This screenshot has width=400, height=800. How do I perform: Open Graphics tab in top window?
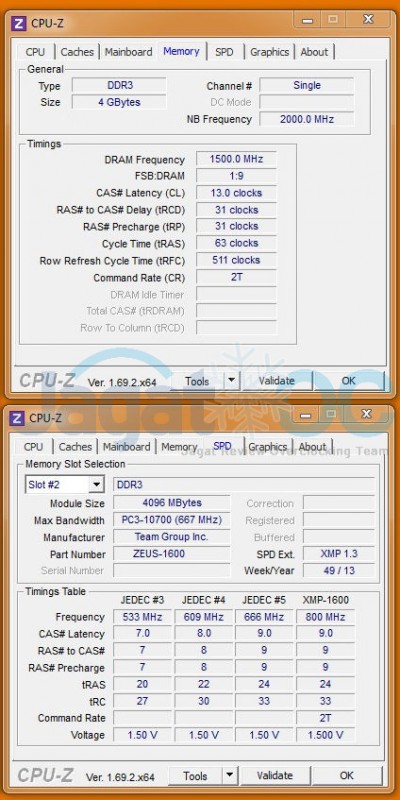269,52
